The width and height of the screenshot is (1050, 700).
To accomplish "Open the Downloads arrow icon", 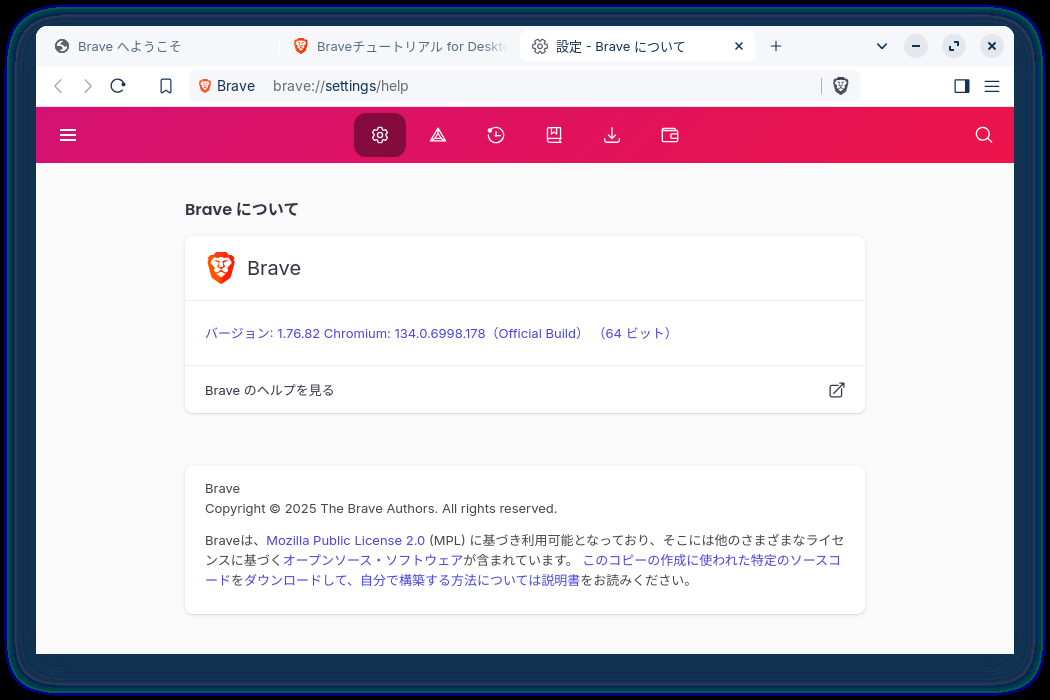I will tap(612, 135).
